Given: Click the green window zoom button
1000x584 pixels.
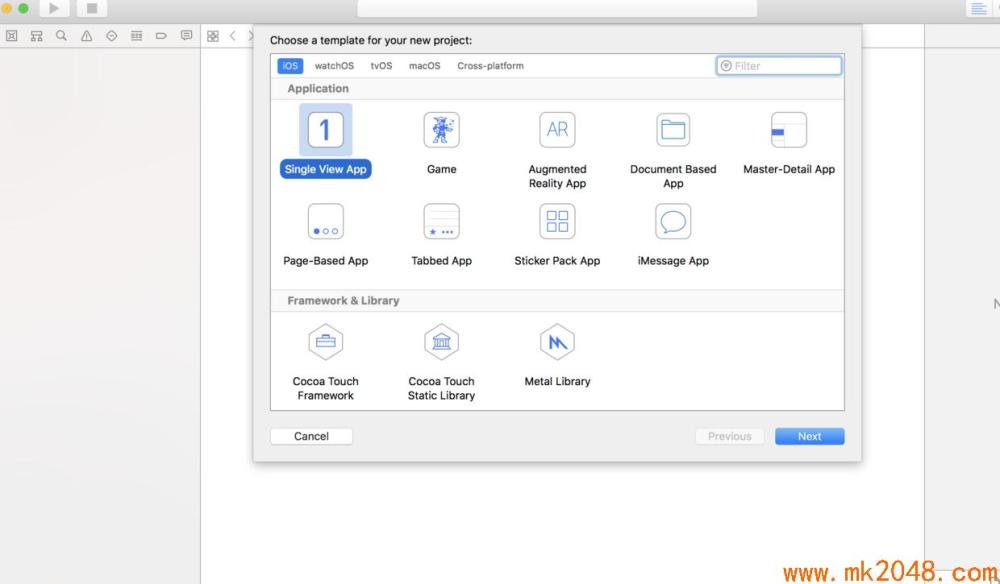Looking at the screenshot, I should (x=24, y=8).
